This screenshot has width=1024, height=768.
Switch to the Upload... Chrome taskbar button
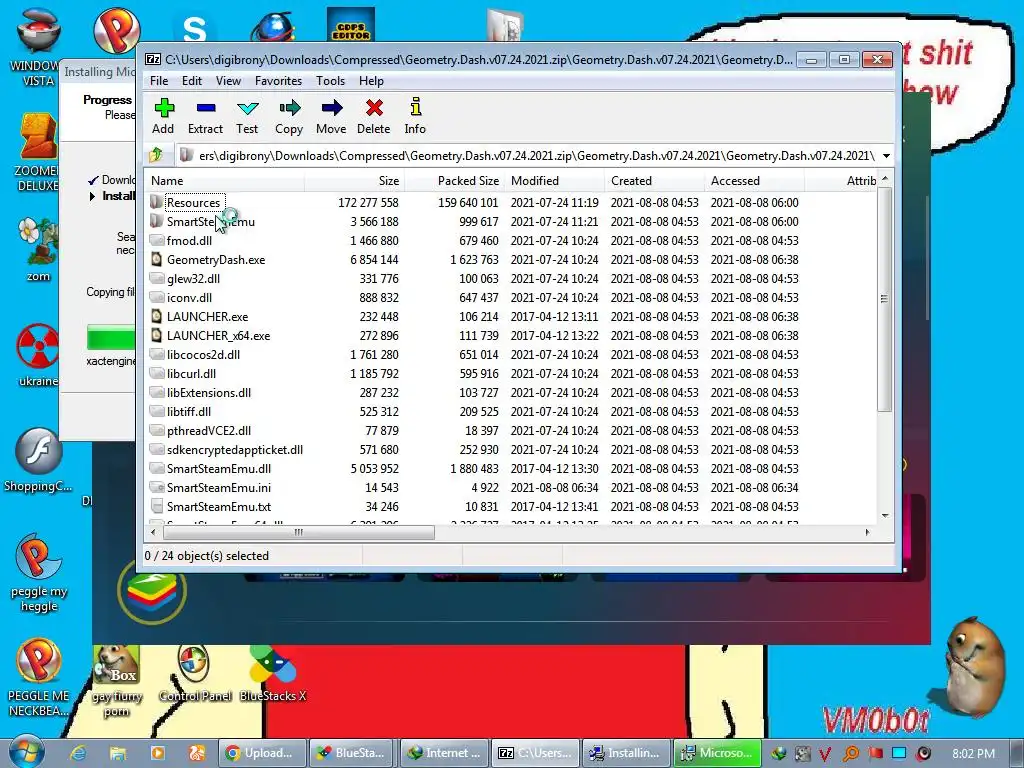tap(262, 753)
